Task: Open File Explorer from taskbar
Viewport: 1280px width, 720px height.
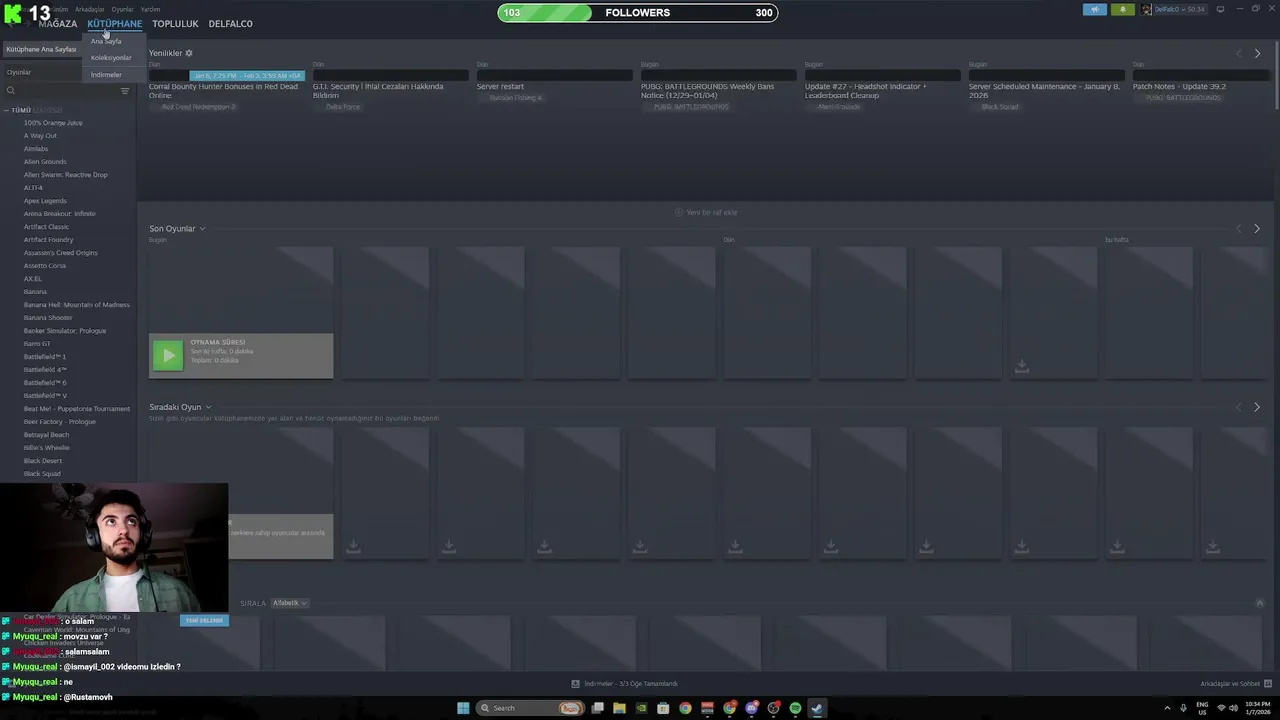Action: (619, 708)
